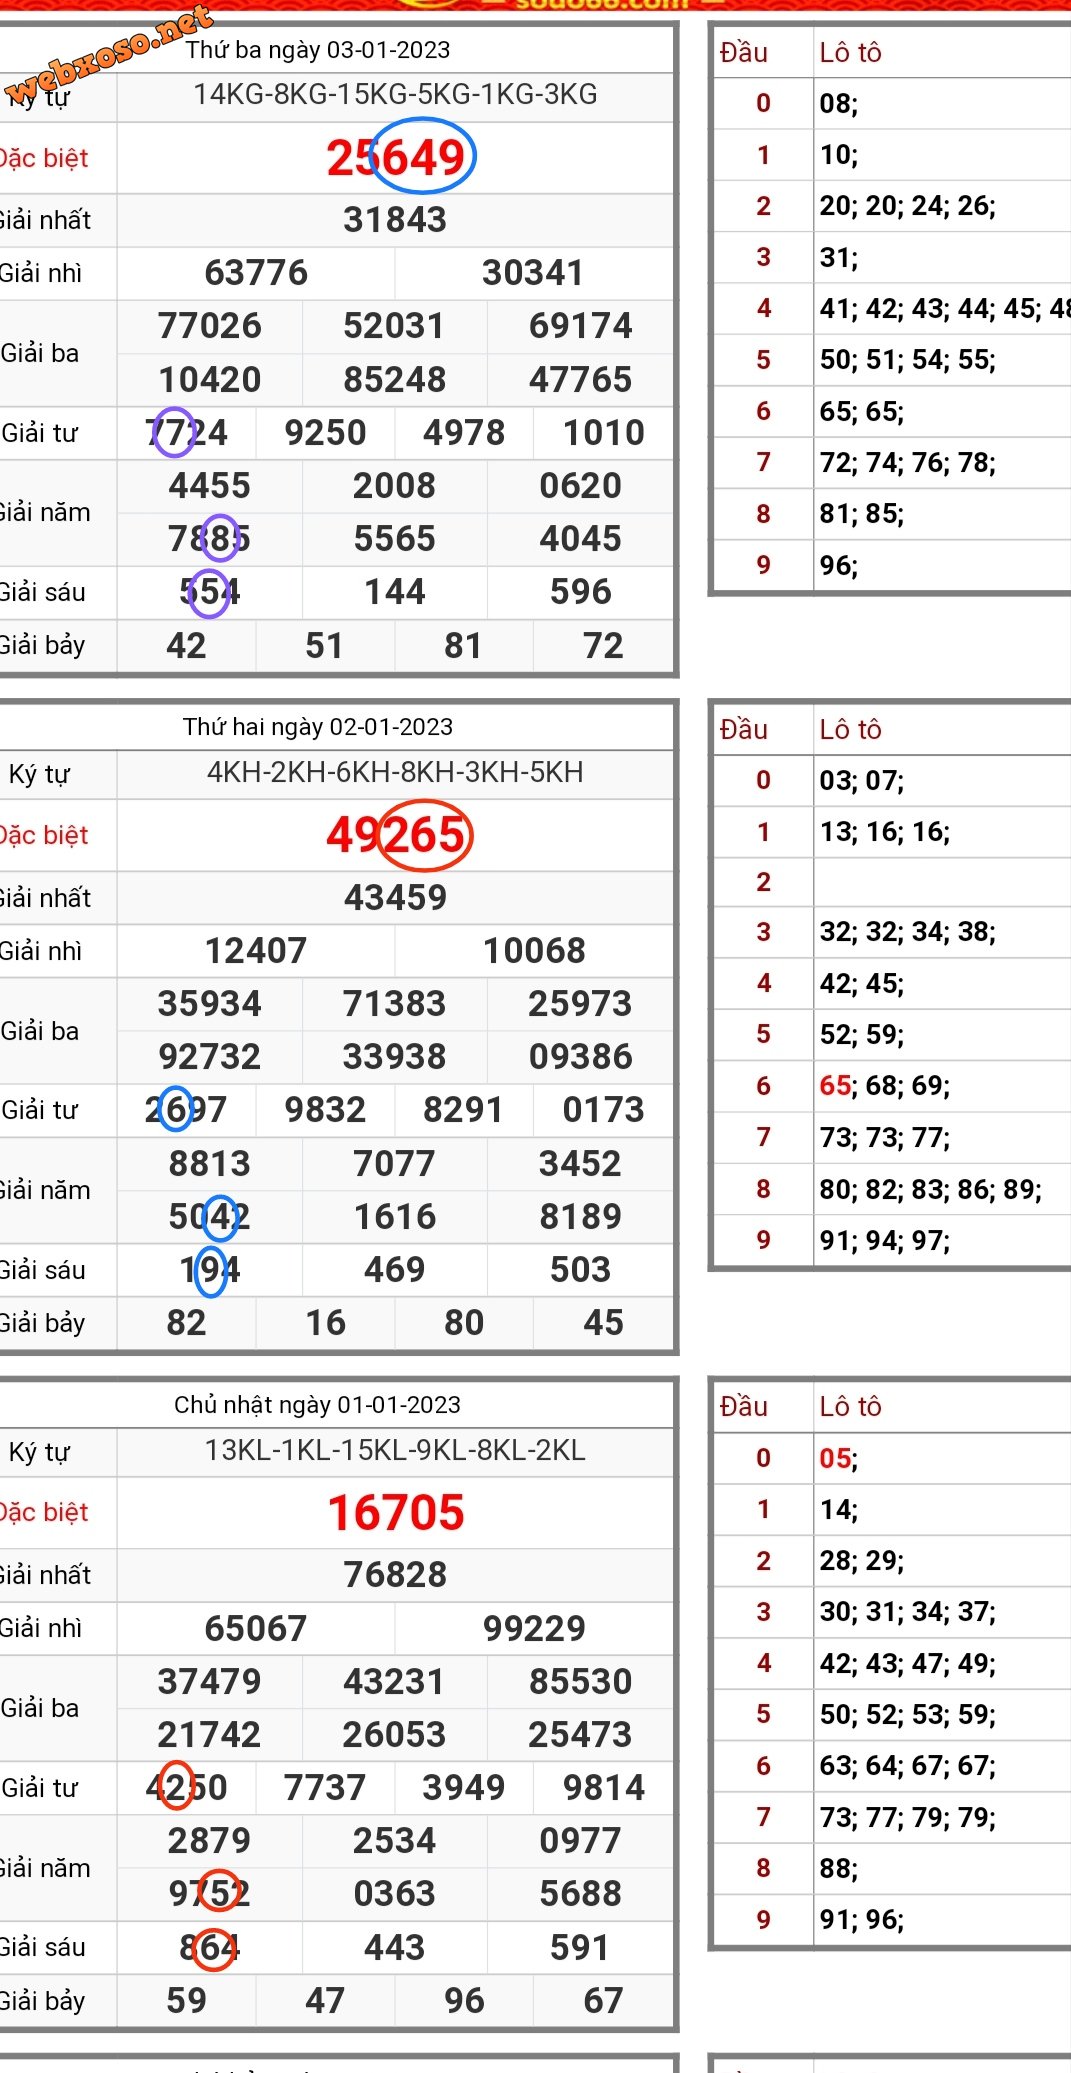Viewport: 1071px width, 2073px height.
Task: Select sixth prize number 469
Action: click(395, 1270)
